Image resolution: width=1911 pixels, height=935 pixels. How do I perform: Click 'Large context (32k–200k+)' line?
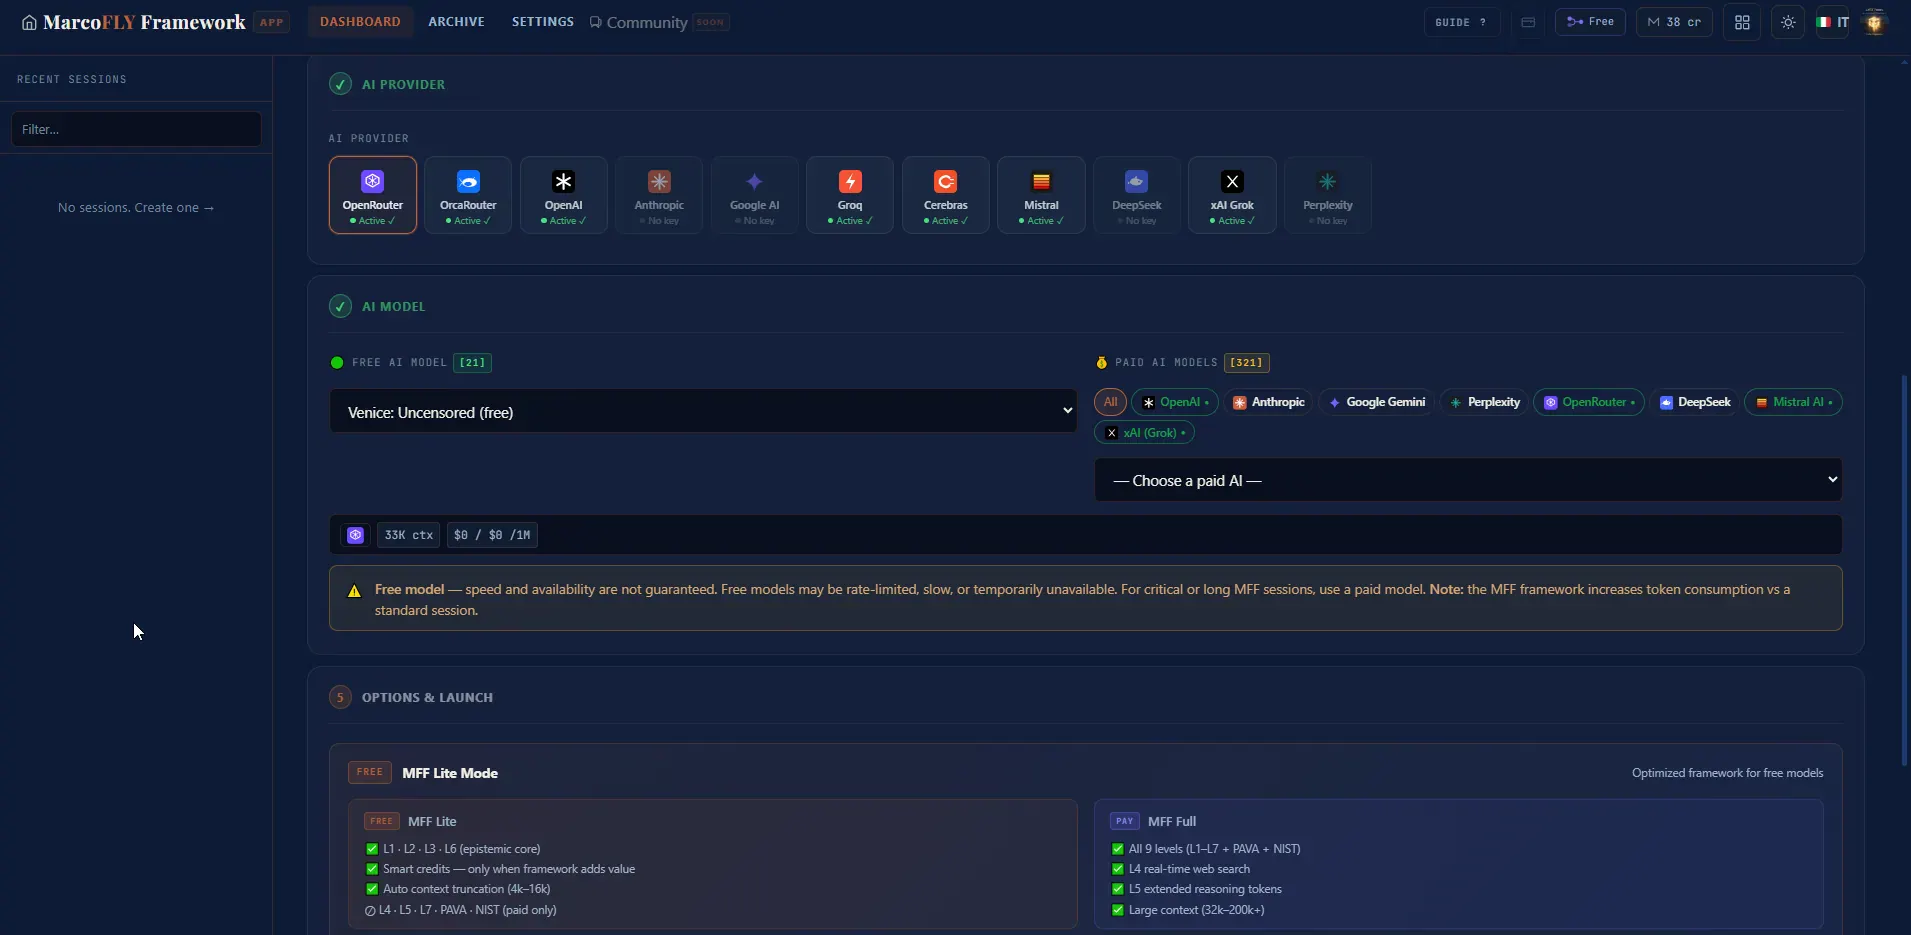(x=1196, y=910)
